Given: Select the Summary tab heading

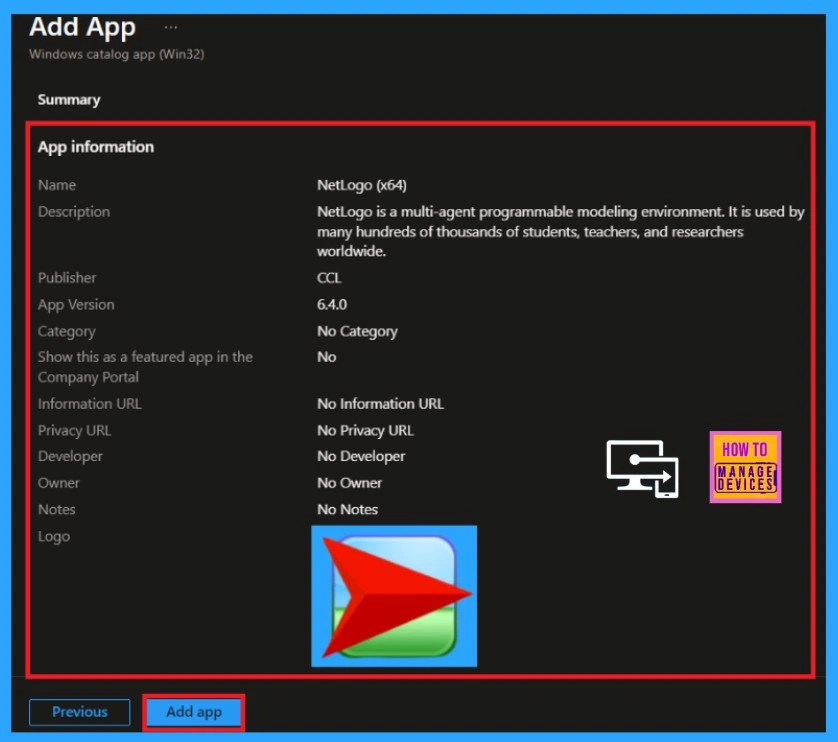Looking at the screenshot, I should point(69,100).
